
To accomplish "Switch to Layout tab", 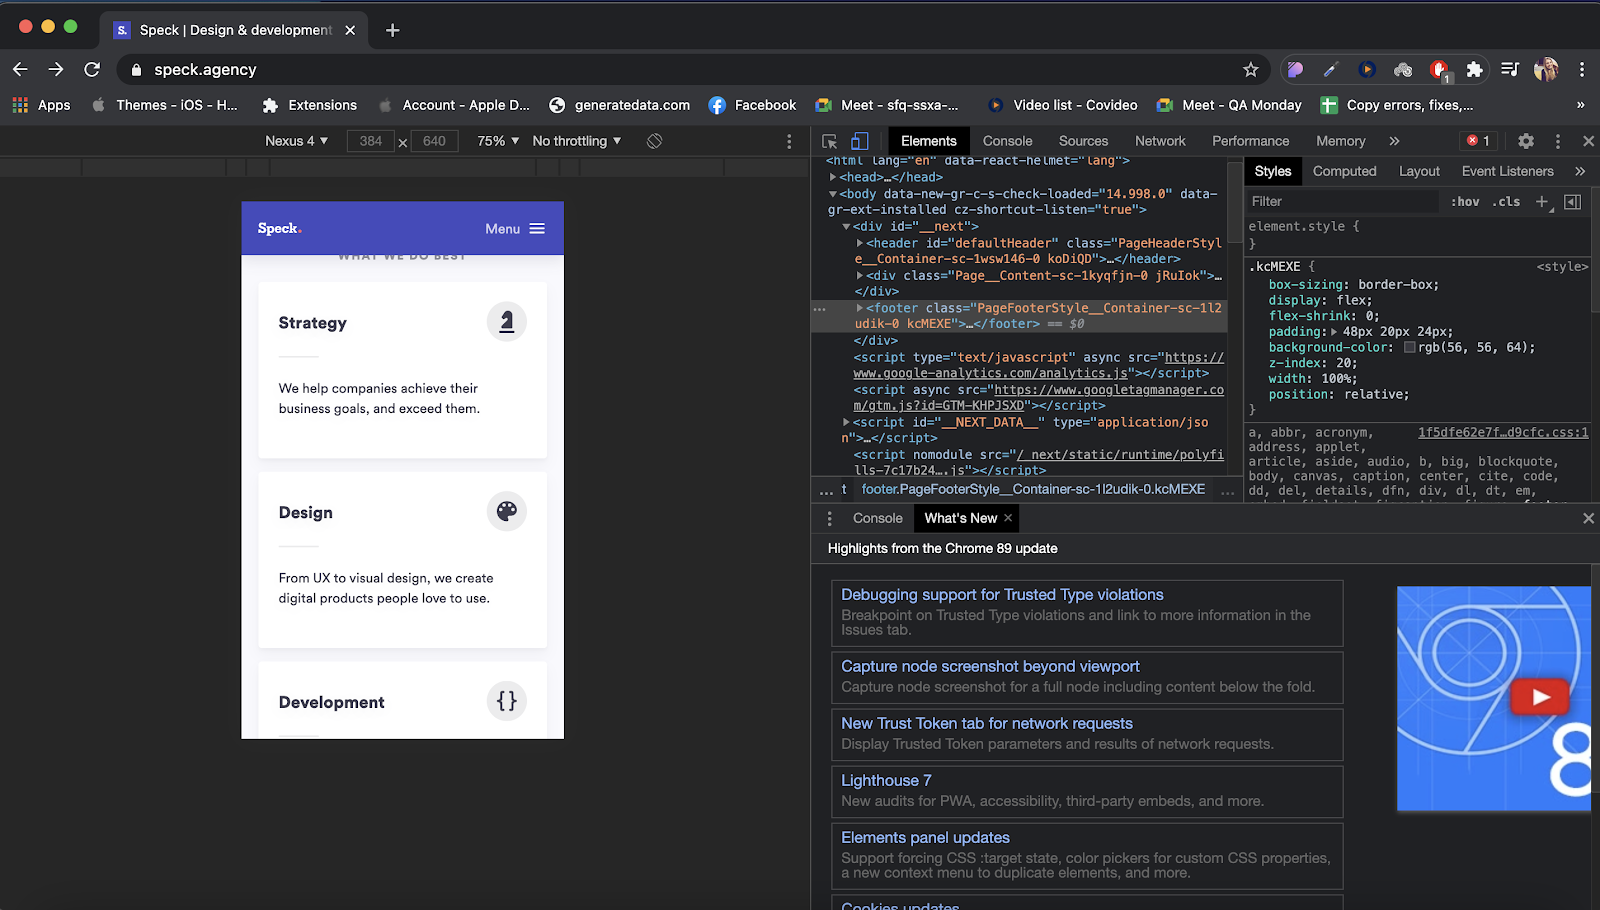I will (x=1419, y=171).
